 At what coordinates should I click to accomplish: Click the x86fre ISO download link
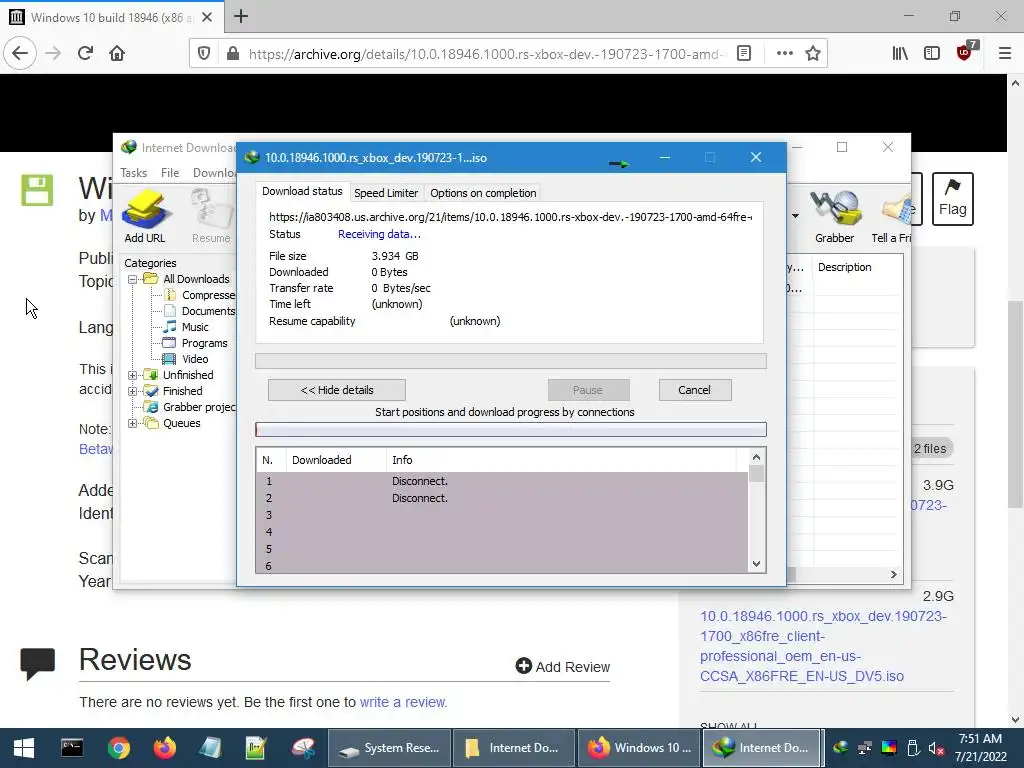[823, 646]
